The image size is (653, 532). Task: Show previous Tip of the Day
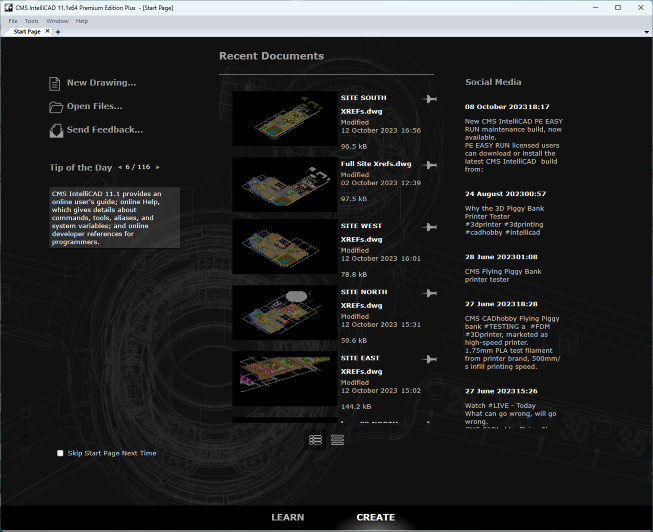[120, 167]
